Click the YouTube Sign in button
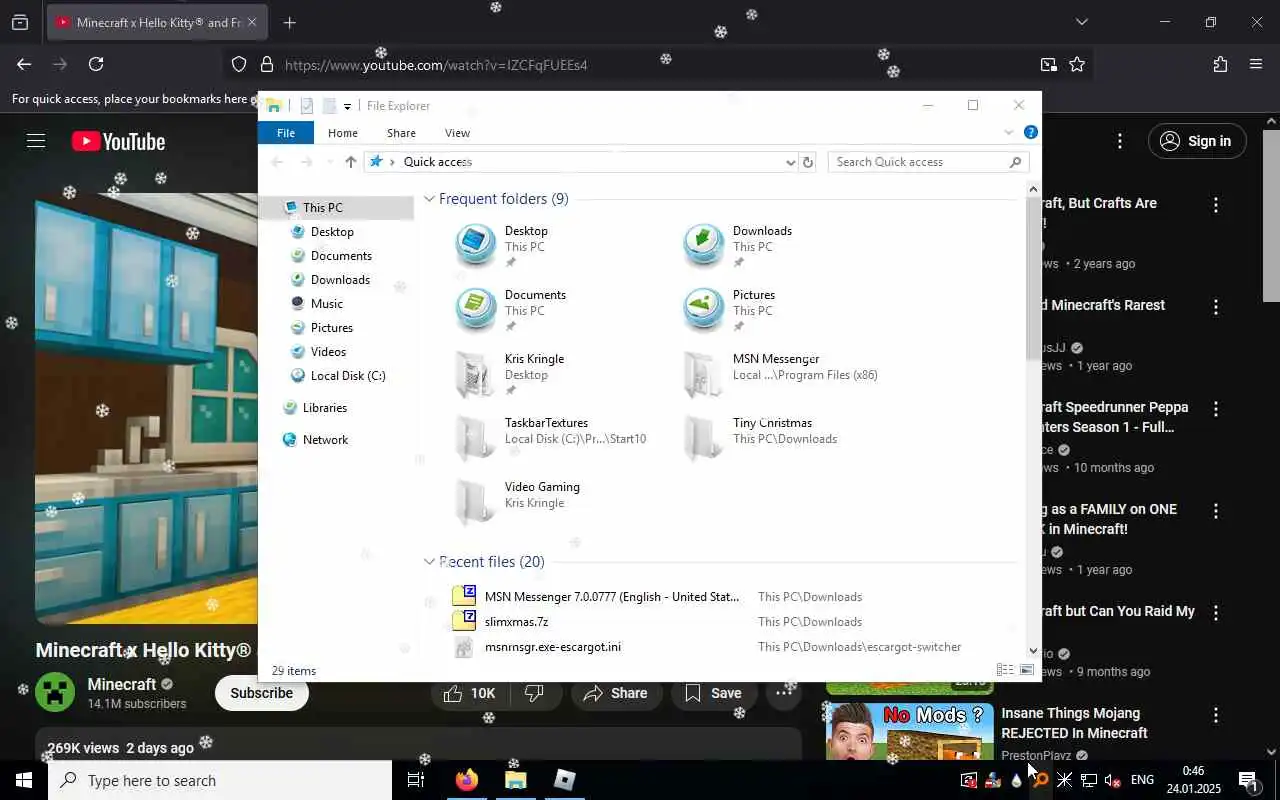1280x800 pixels. [x=1196, y=141]
